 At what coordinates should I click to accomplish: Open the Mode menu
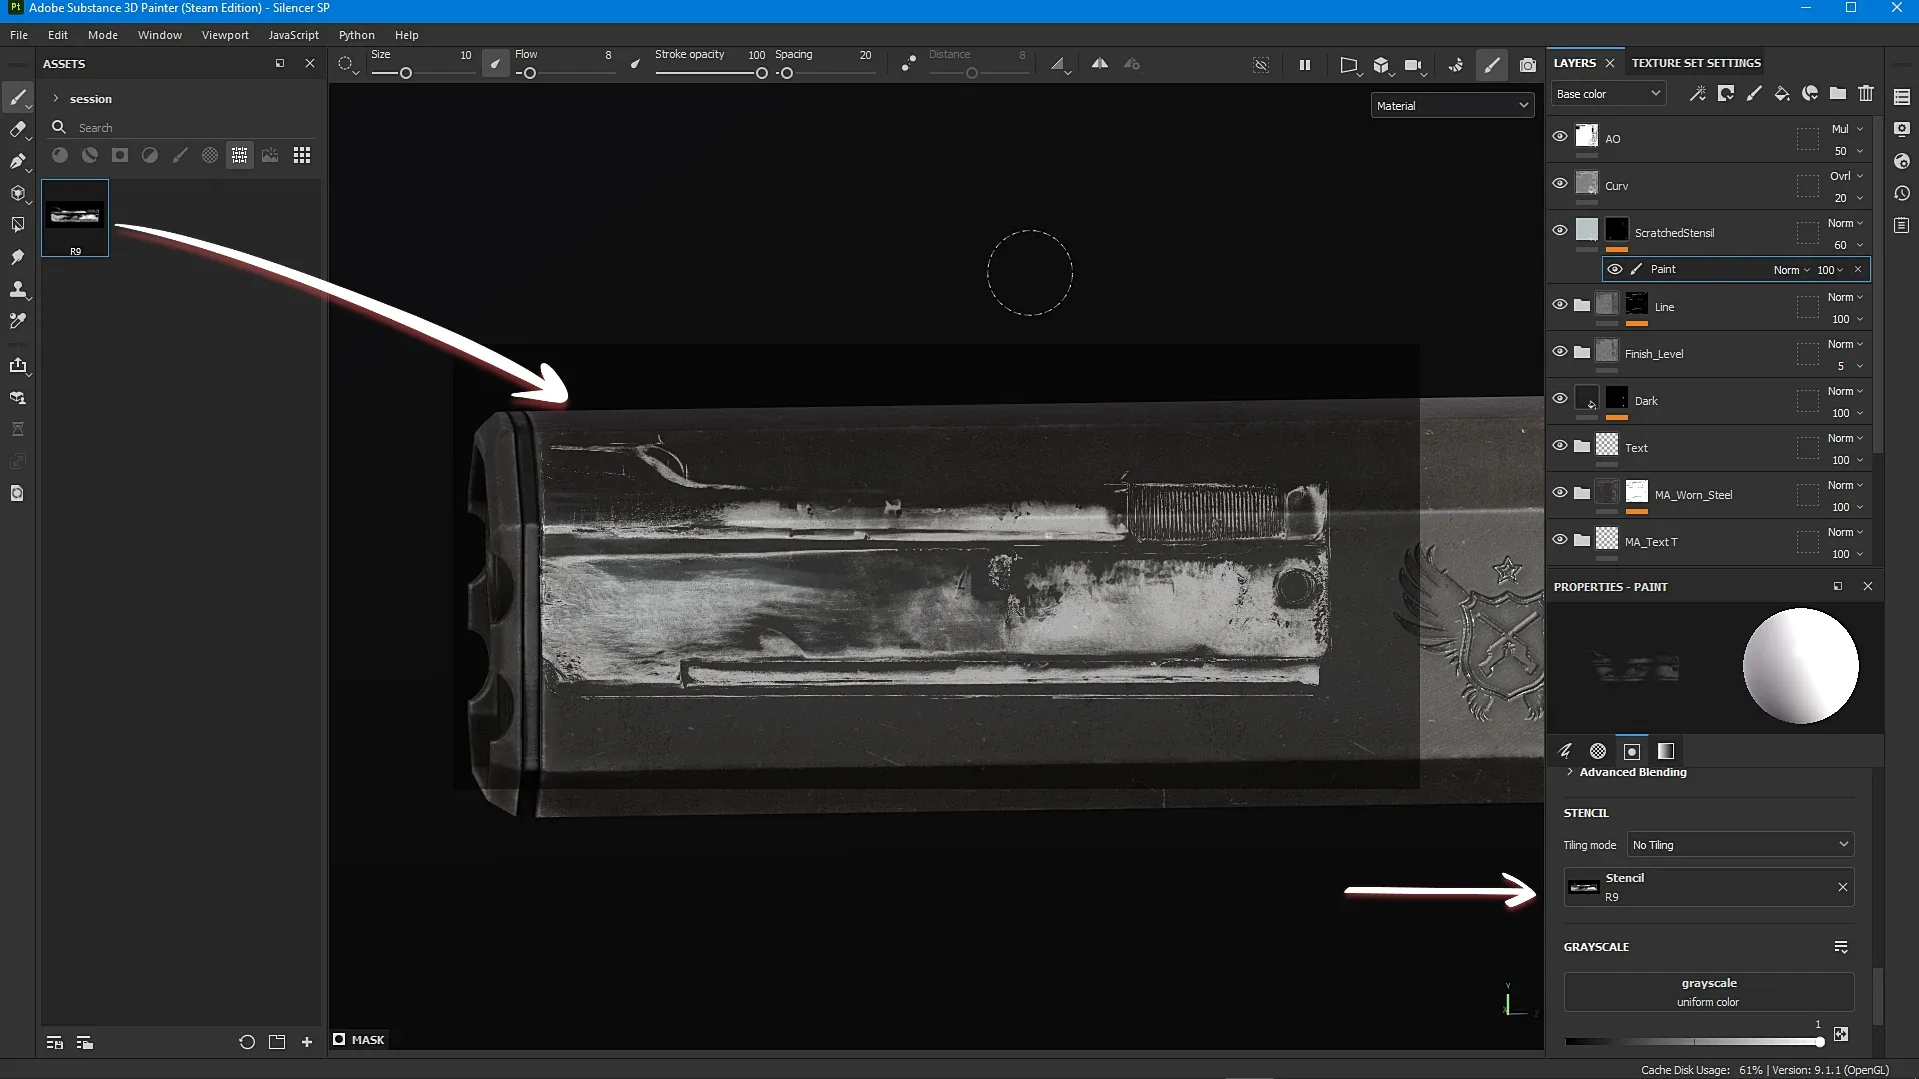click(103, 35)
